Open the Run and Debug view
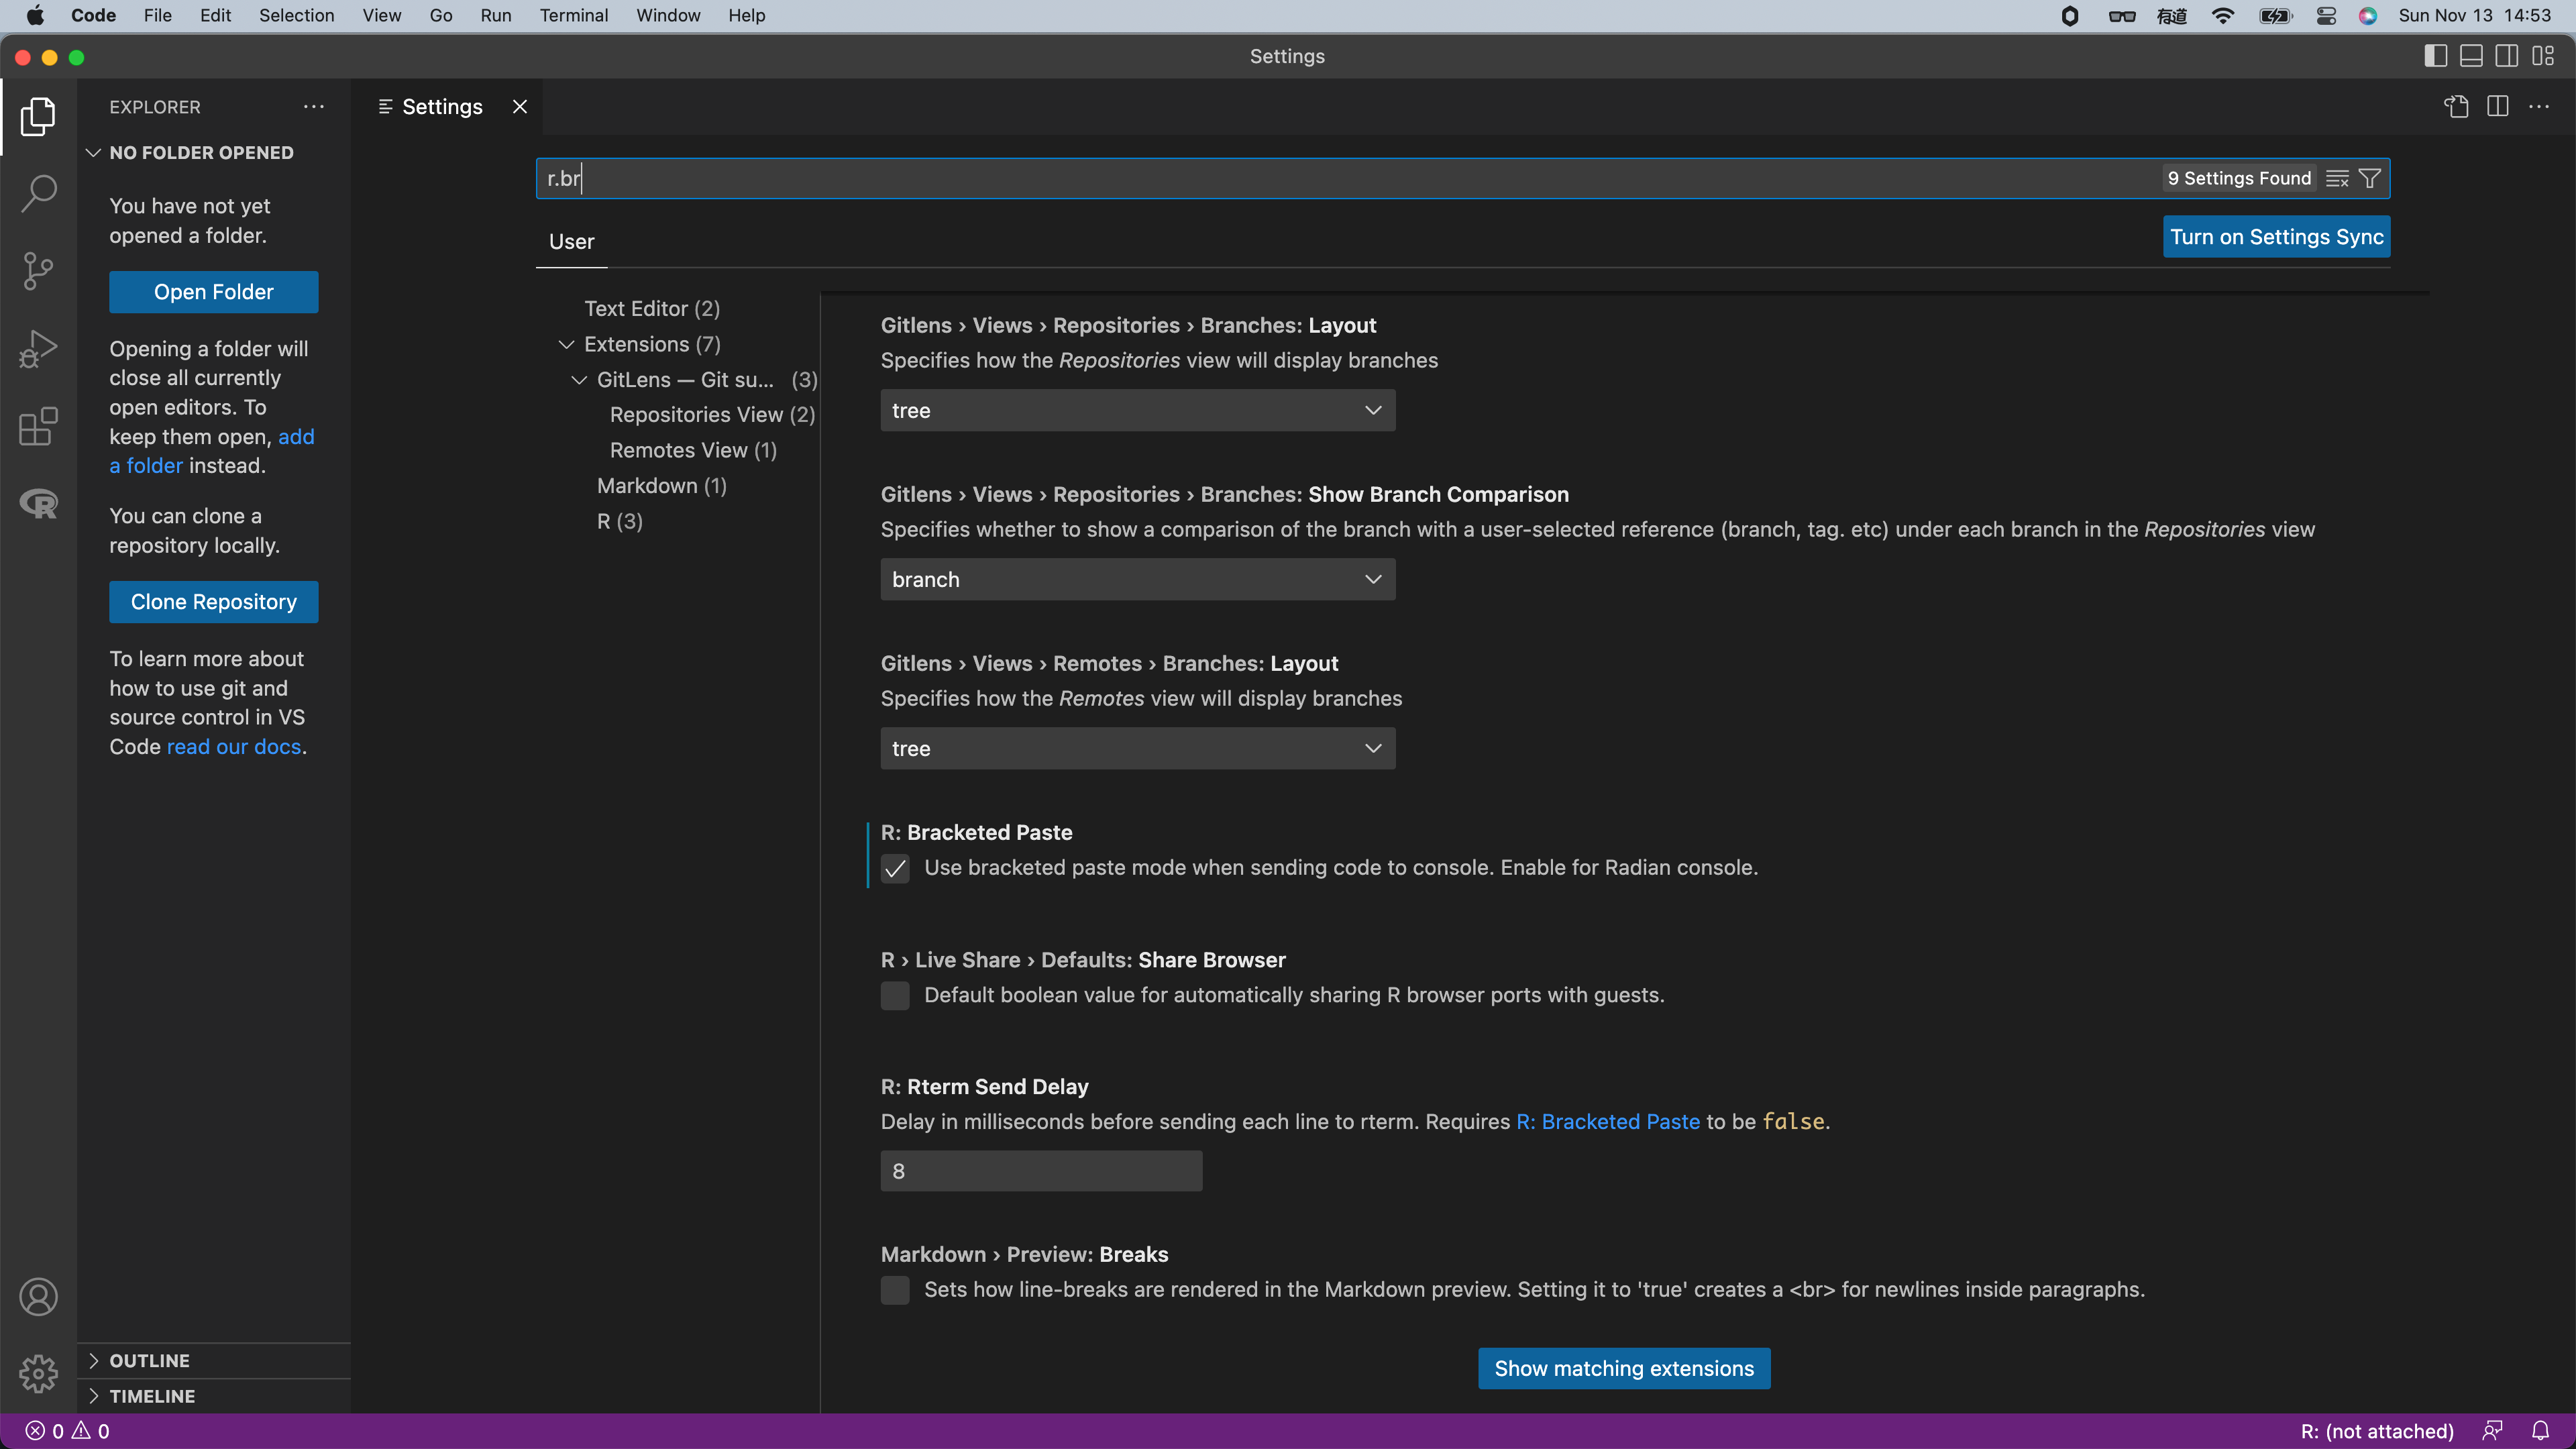The height and width of the screenshot is (1449, 2576). 38,348
